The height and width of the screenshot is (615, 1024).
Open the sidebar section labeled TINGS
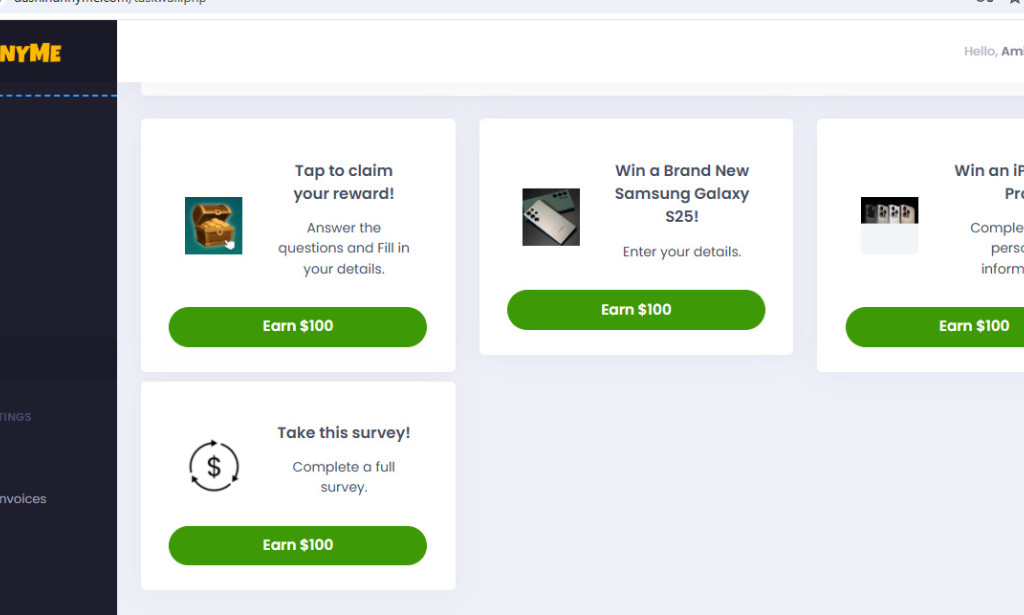coord(16,417)
